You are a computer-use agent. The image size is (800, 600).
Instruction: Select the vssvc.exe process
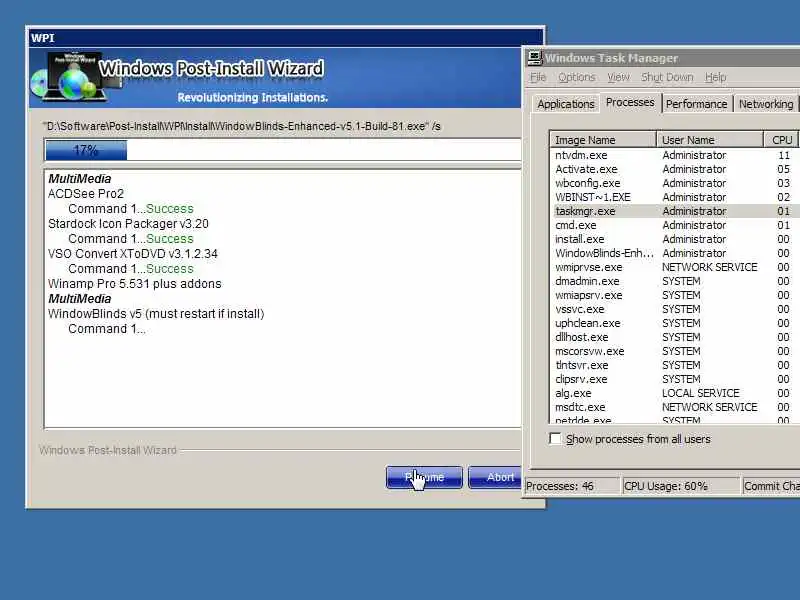[x=674, y=309]
